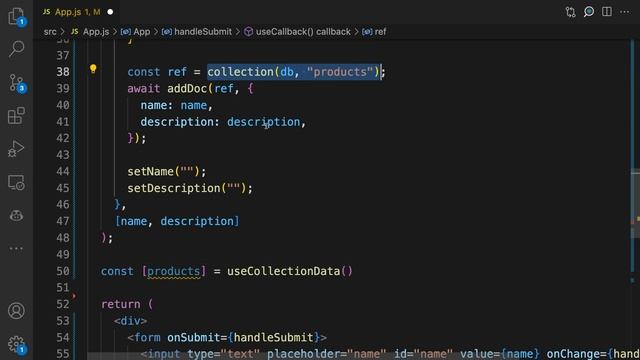The height and width of the screenshot is (360, 640).
Task: Click "const ref" declaration on line 38
Action: point(157,72)
